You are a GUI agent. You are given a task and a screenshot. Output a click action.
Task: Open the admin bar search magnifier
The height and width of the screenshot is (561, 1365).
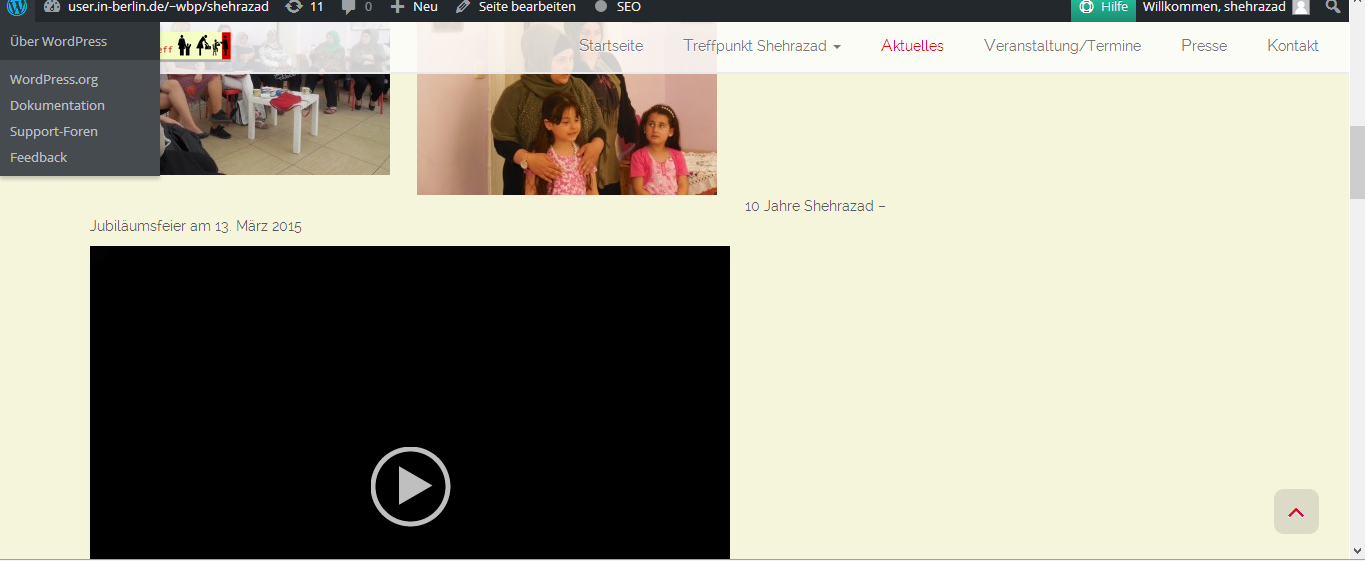pos(1332,7)
